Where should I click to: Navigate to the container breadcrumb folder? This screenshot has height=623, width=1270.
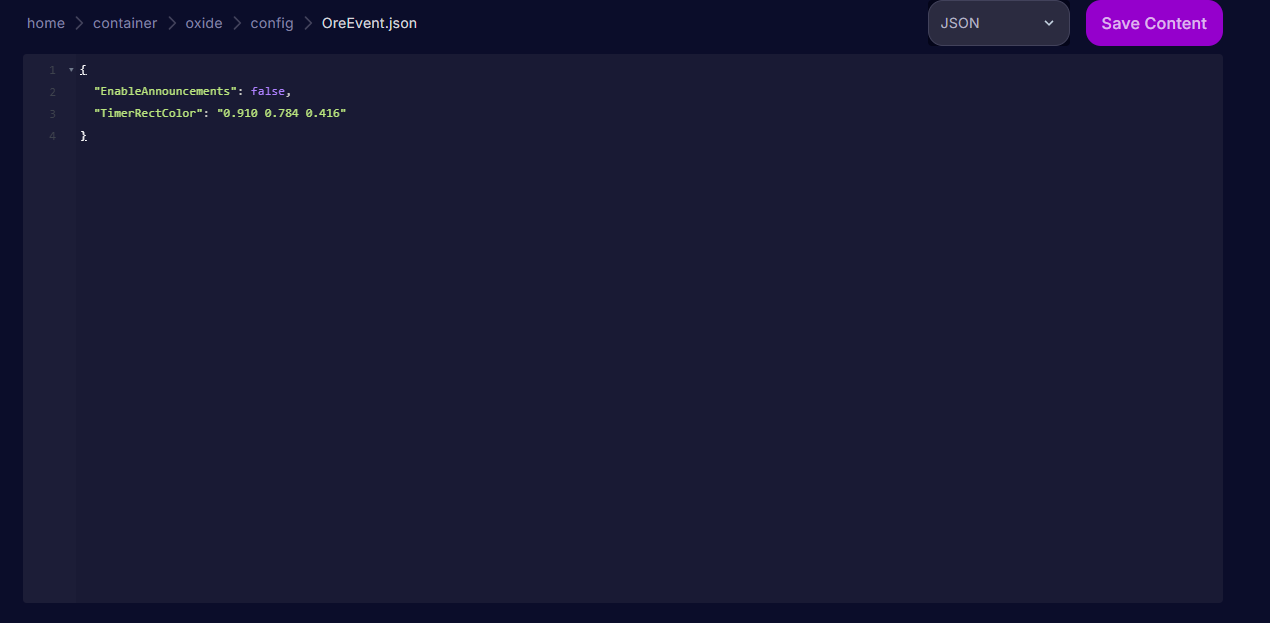125,23
